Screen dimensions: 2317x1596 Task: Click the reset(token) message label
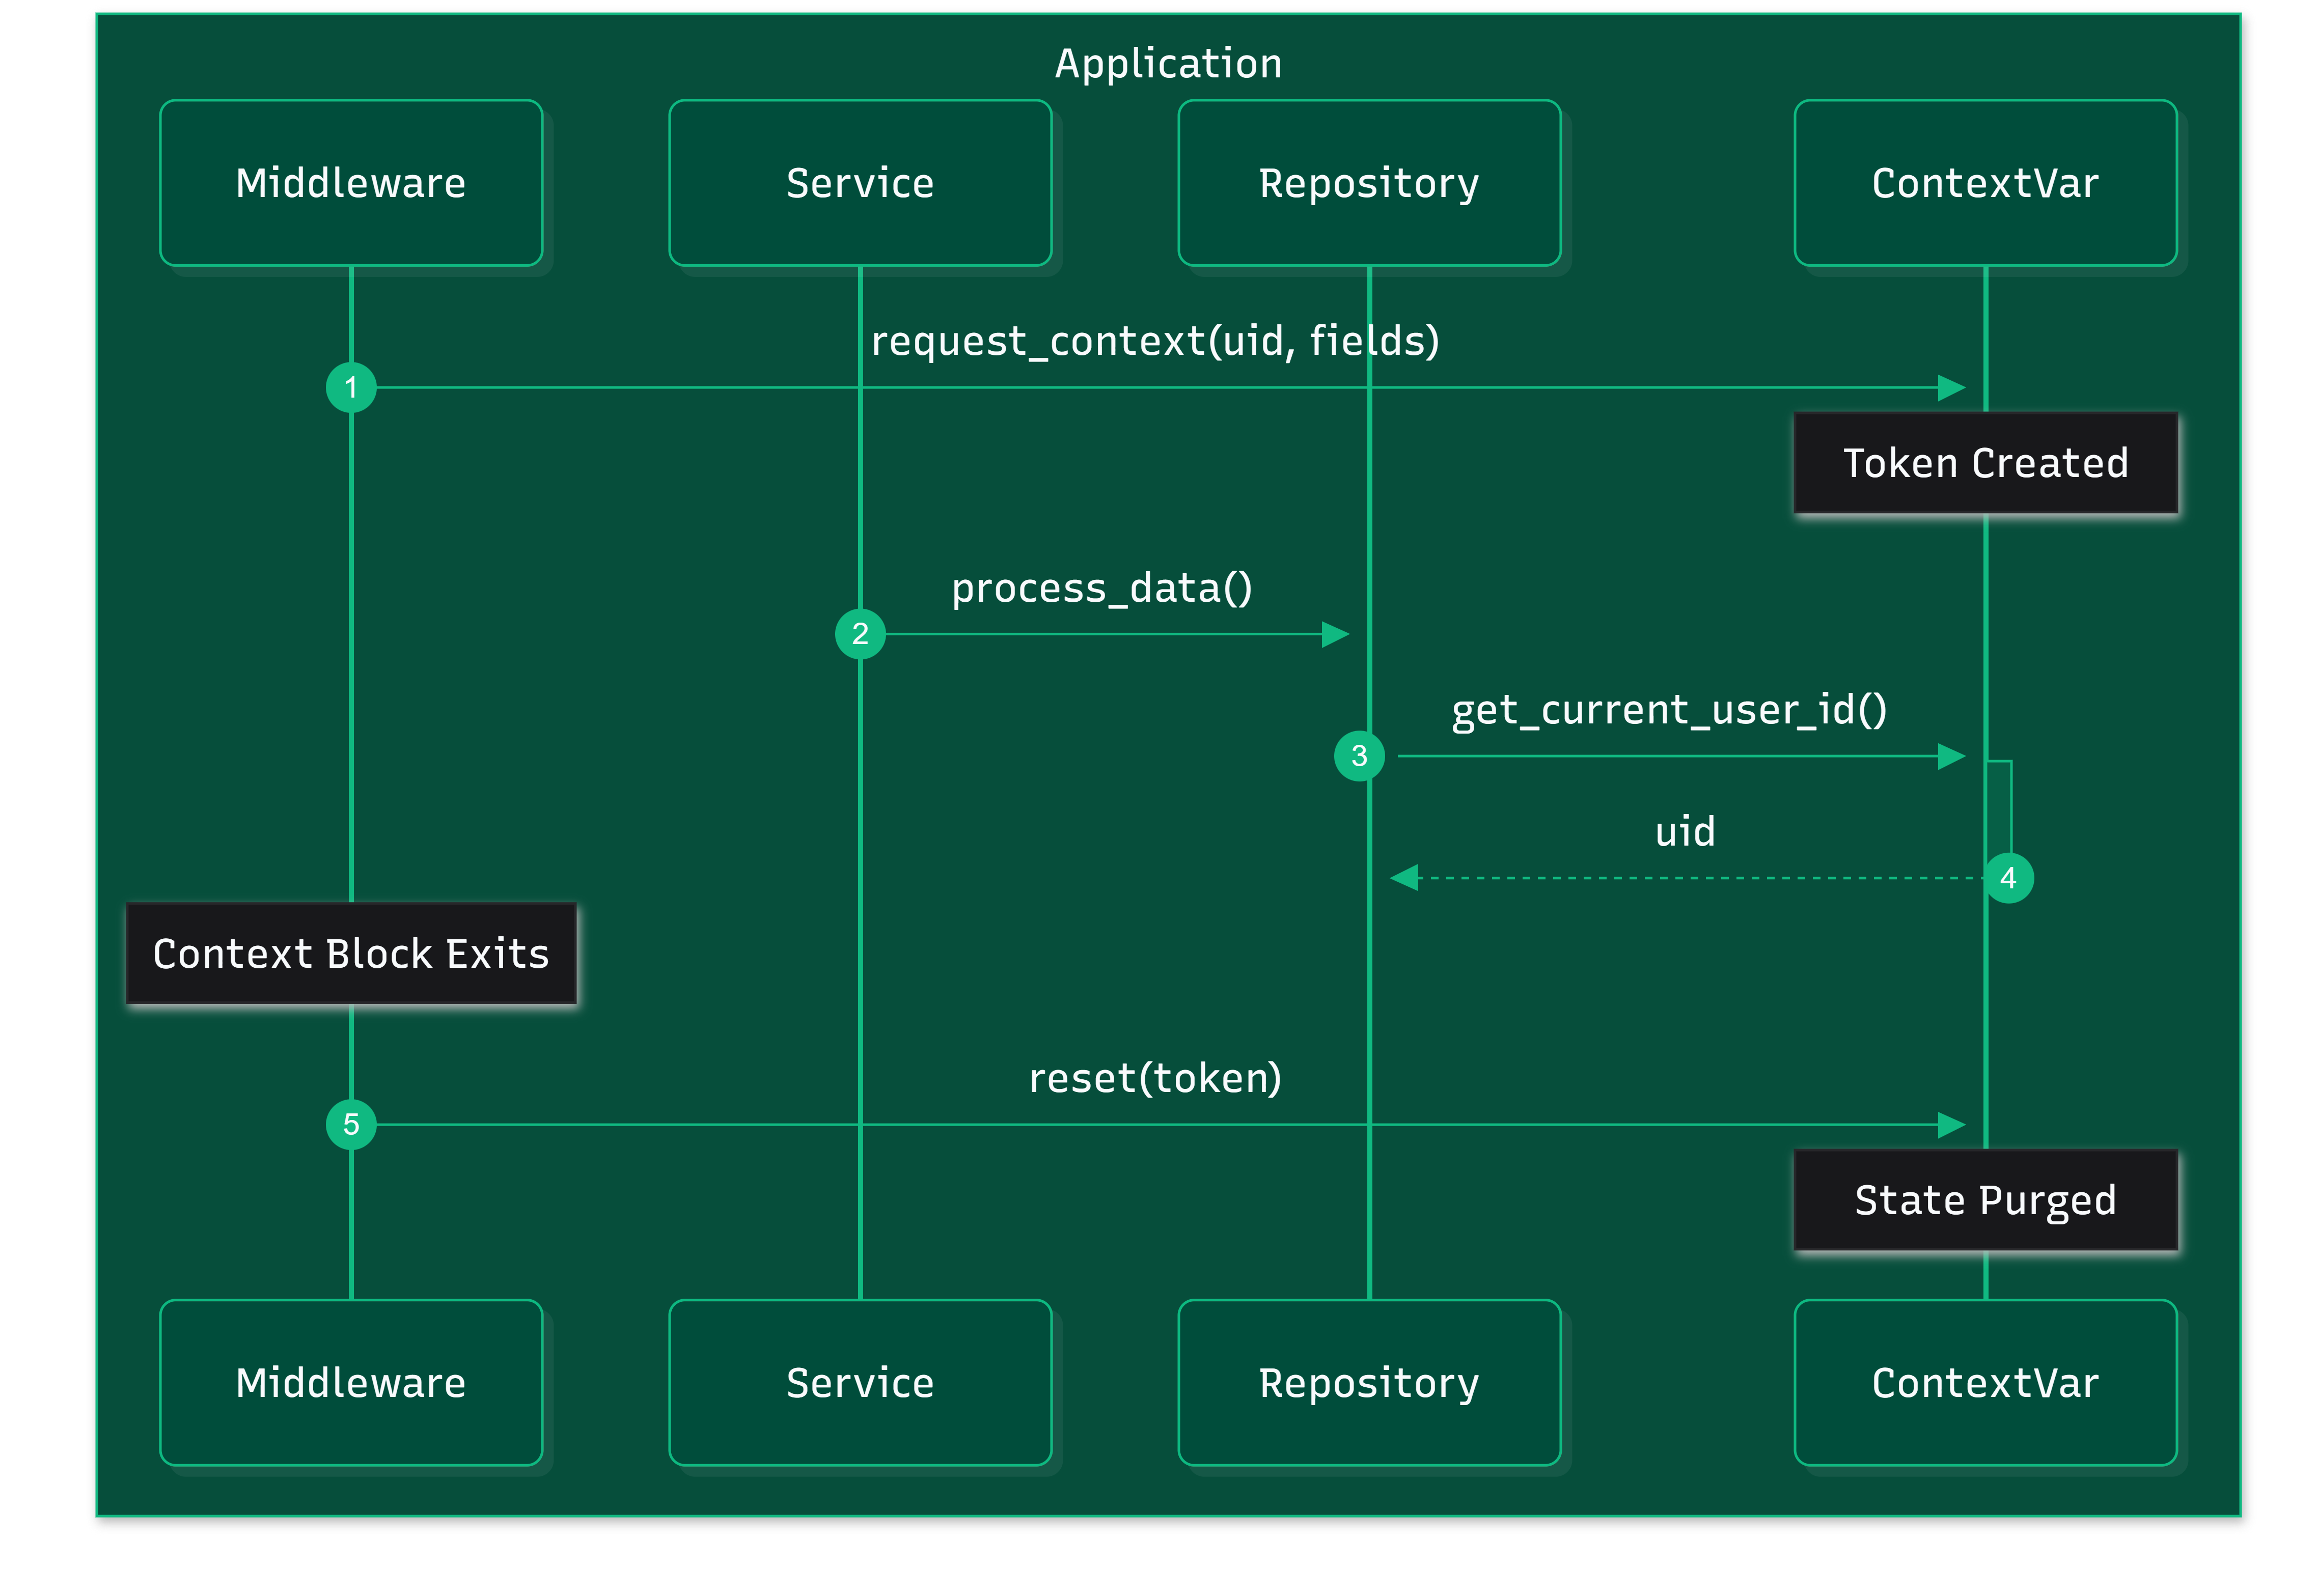(1155, 1078)
